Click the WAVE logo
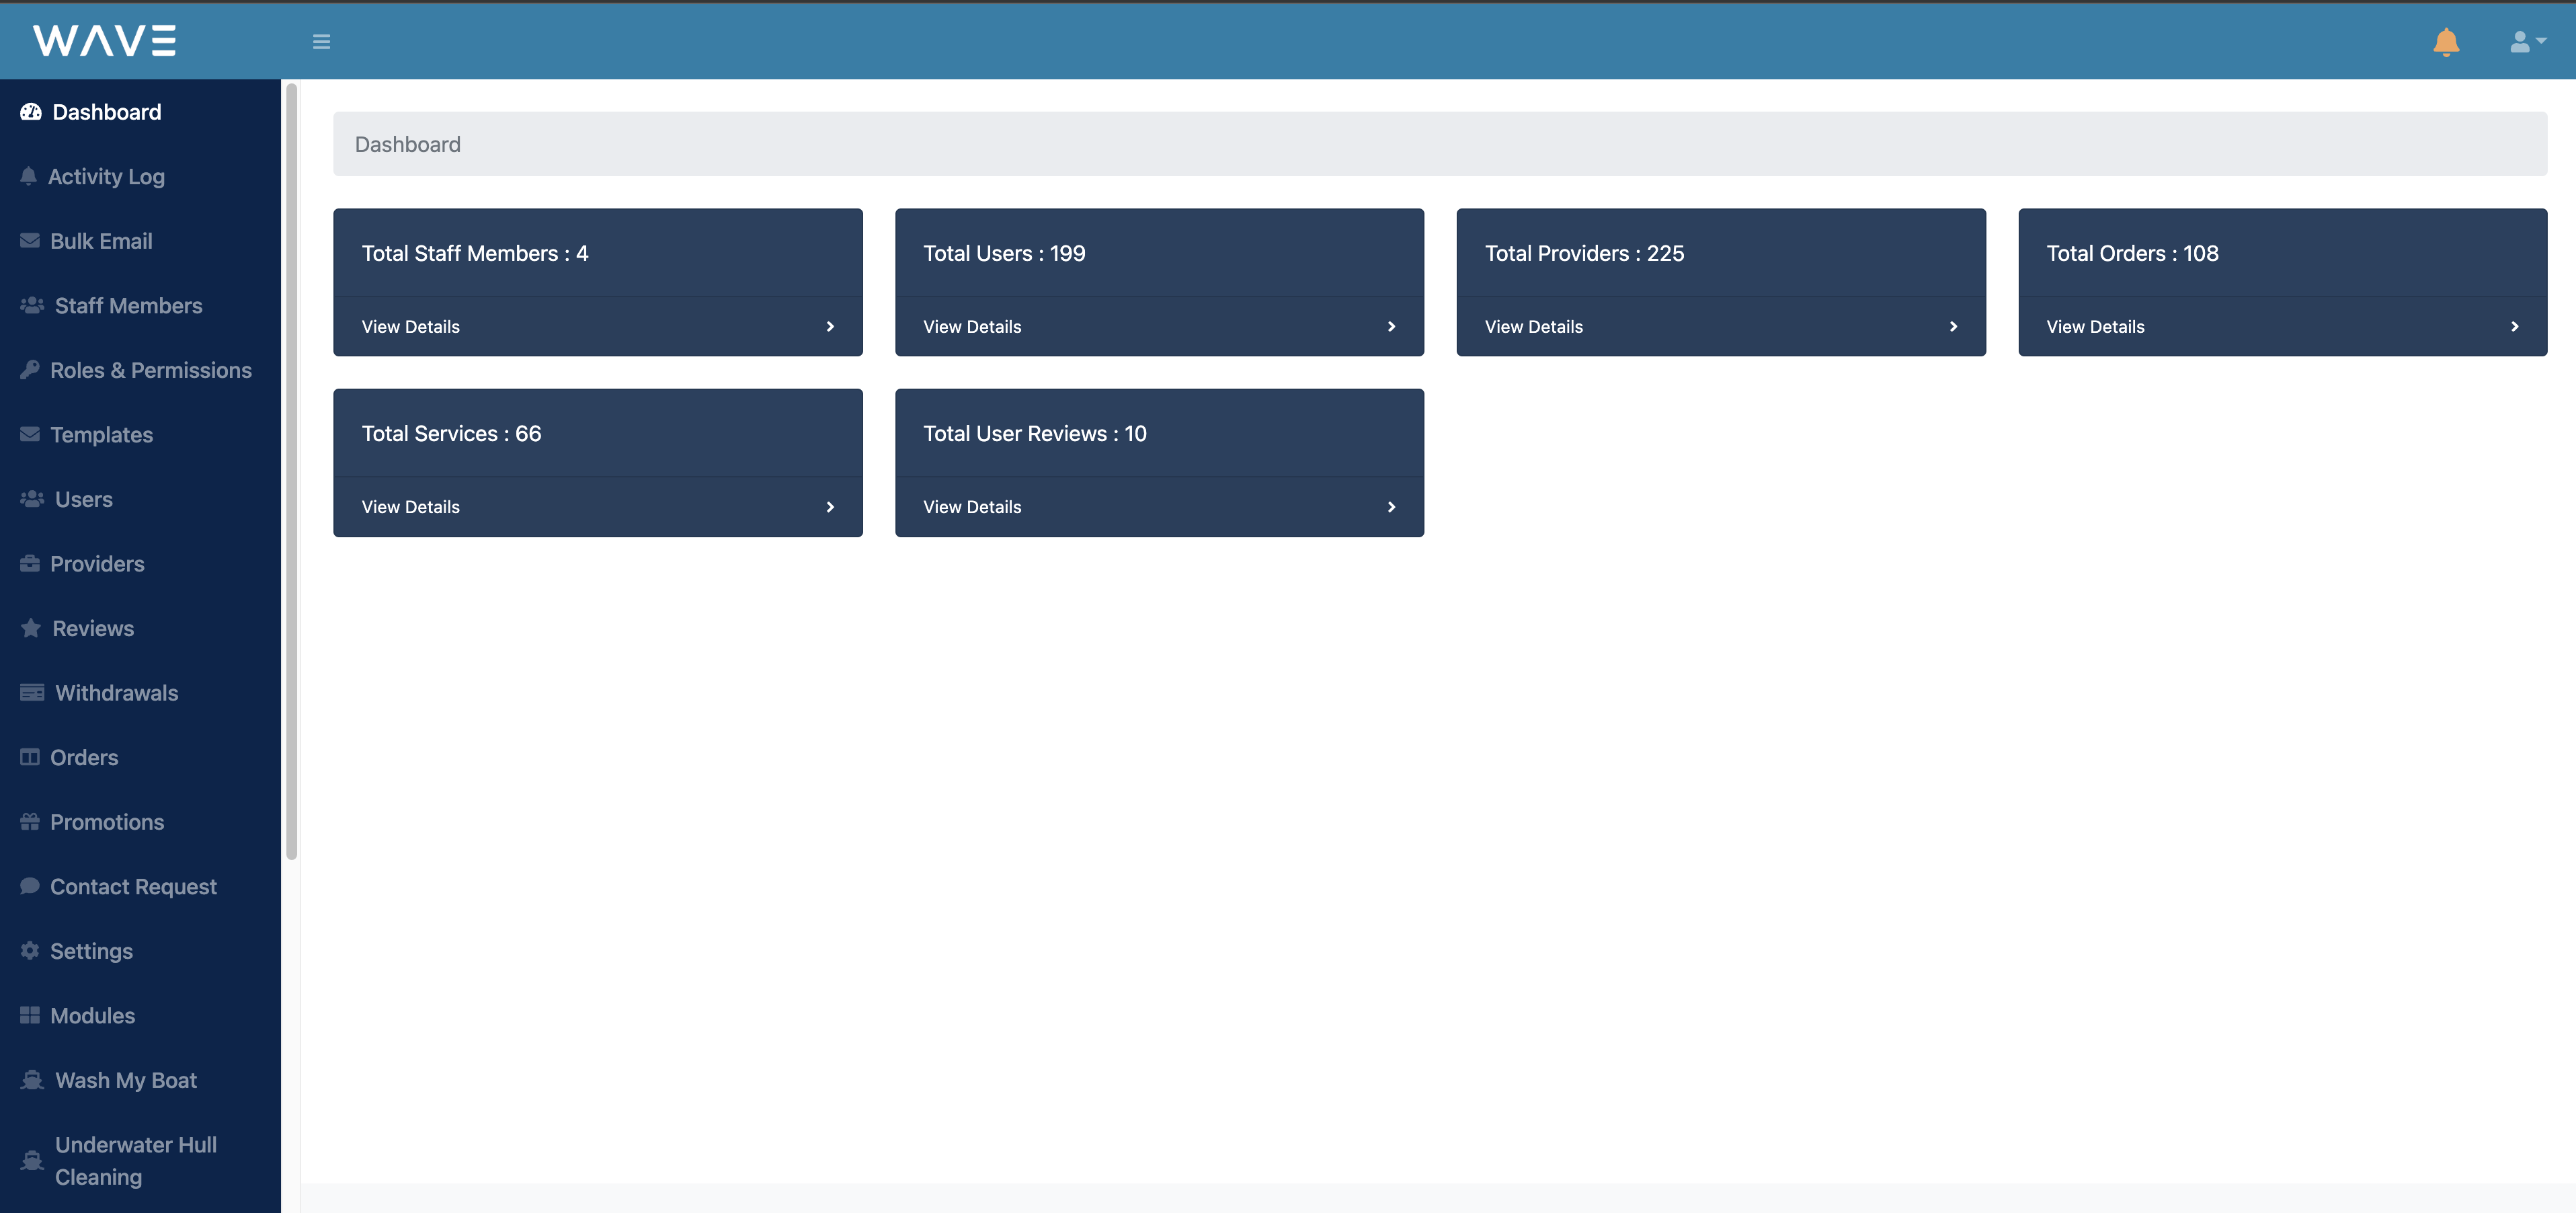This screenshot has height=1213, width=2576. click(105, 41)
